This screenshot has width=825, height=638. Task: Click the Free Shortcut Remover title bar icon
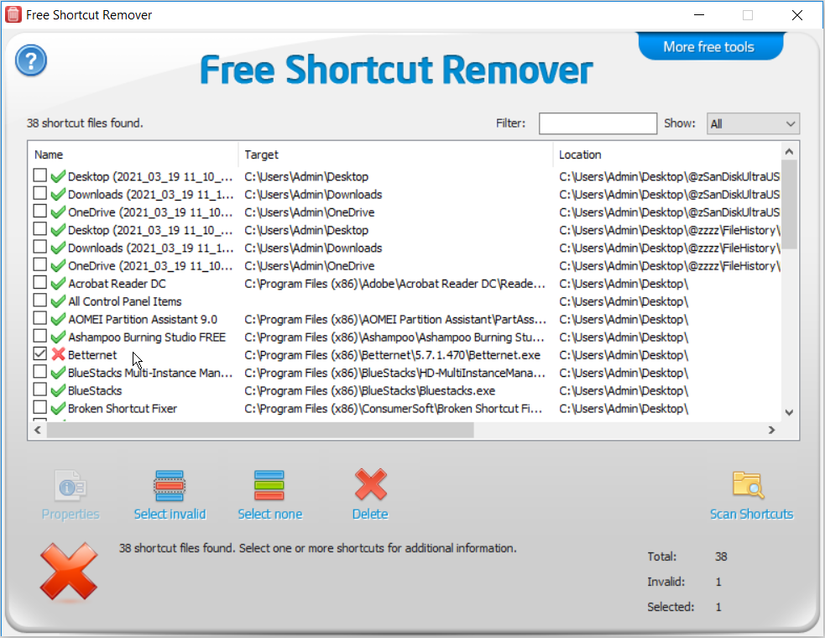[13, 14]
